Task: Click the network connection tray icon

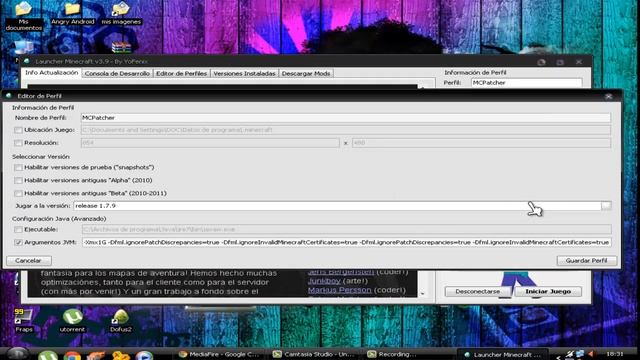Action: point(580,354)
